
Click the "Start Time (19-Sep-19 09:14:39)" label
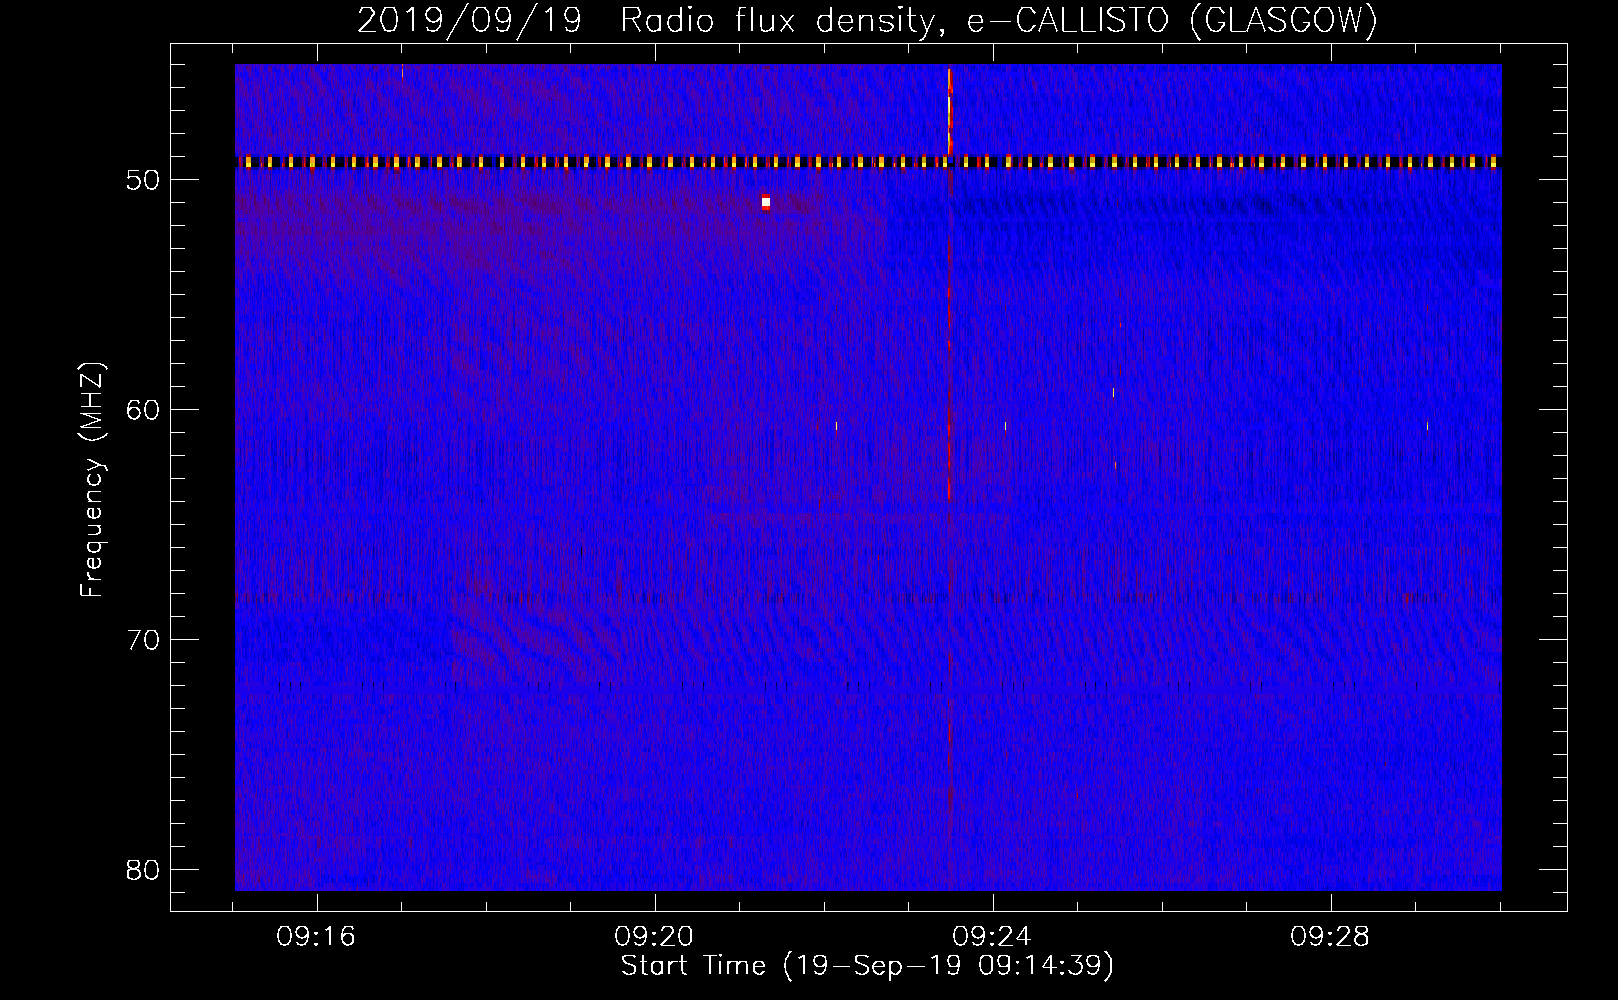[x=867, y=966]
